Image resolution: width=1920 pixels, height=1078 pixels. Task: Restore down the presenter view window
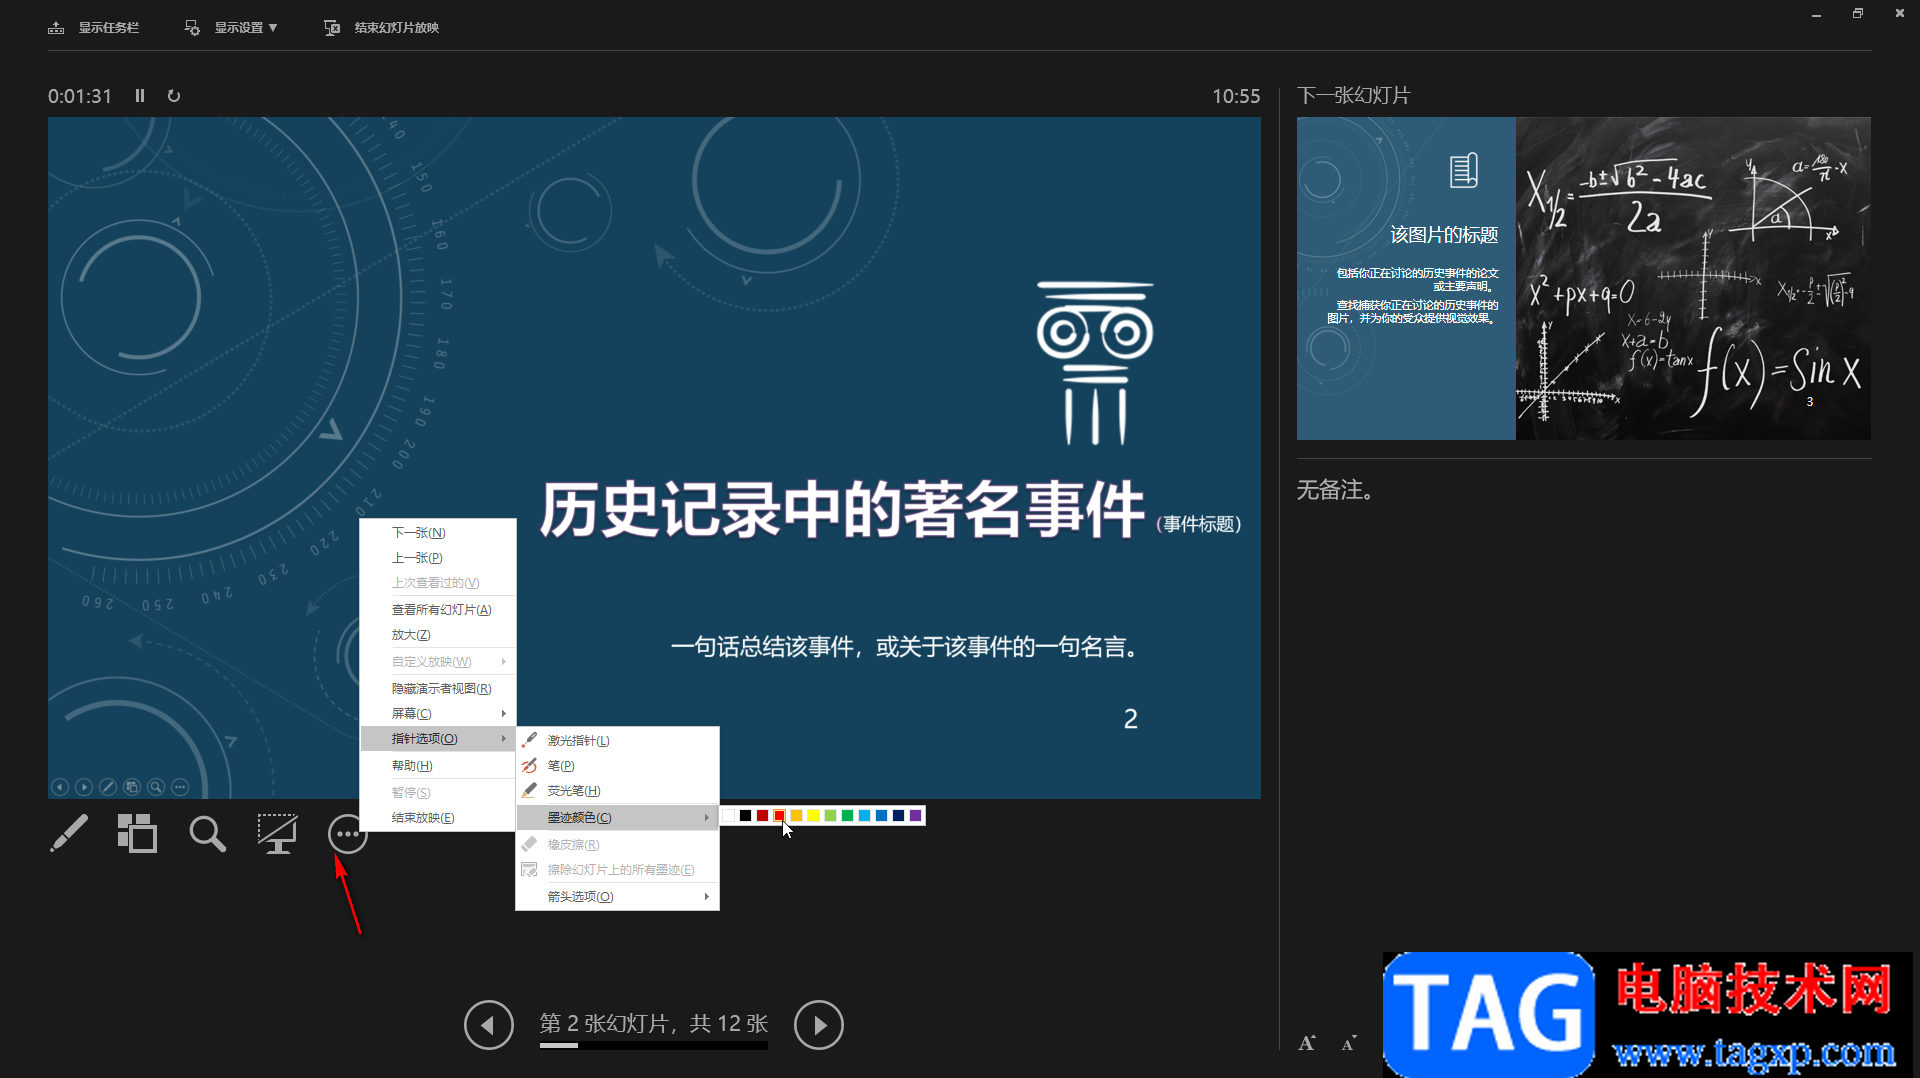pyautogui.click(x=1857, y=13)
